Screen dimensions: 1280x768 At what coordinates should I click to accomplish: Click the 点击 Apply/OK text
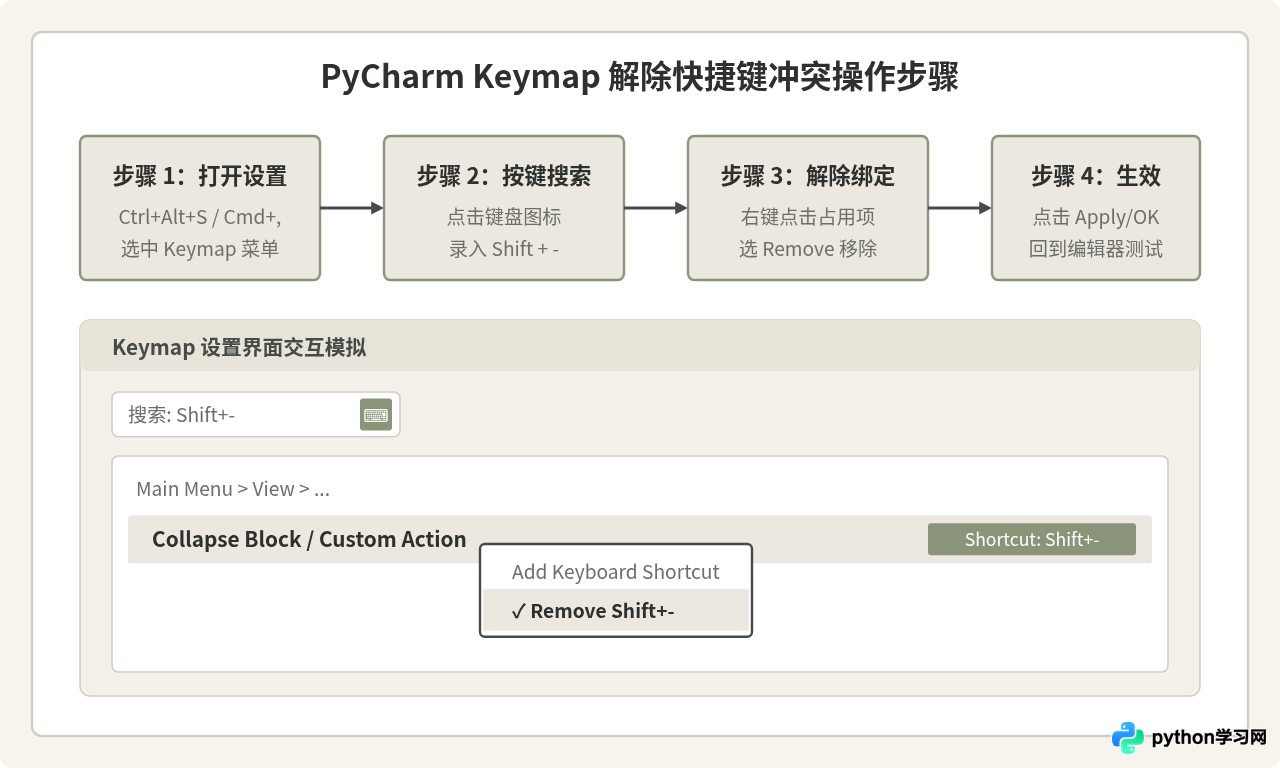pos(1096,217)
